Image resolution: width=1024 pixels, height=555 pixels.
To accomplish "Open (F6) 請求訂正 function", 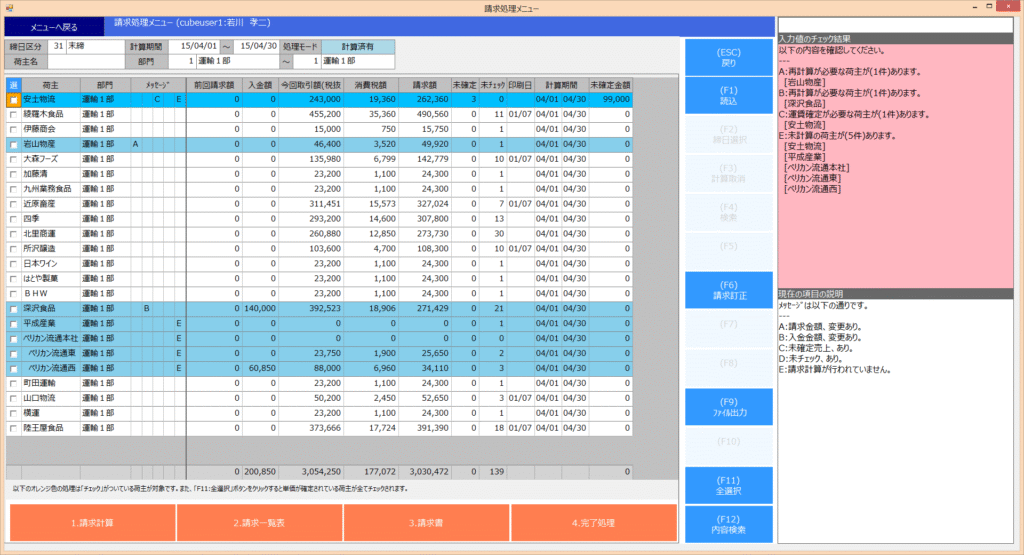I will 729,290.
